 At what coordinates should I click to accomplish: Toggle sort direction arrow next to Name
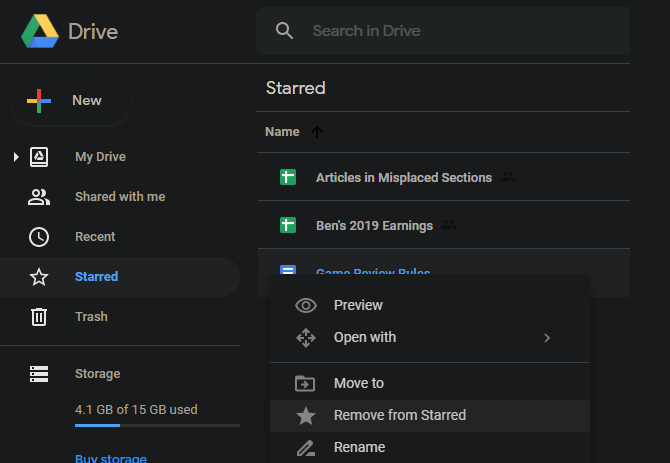[x=318, y=132]
